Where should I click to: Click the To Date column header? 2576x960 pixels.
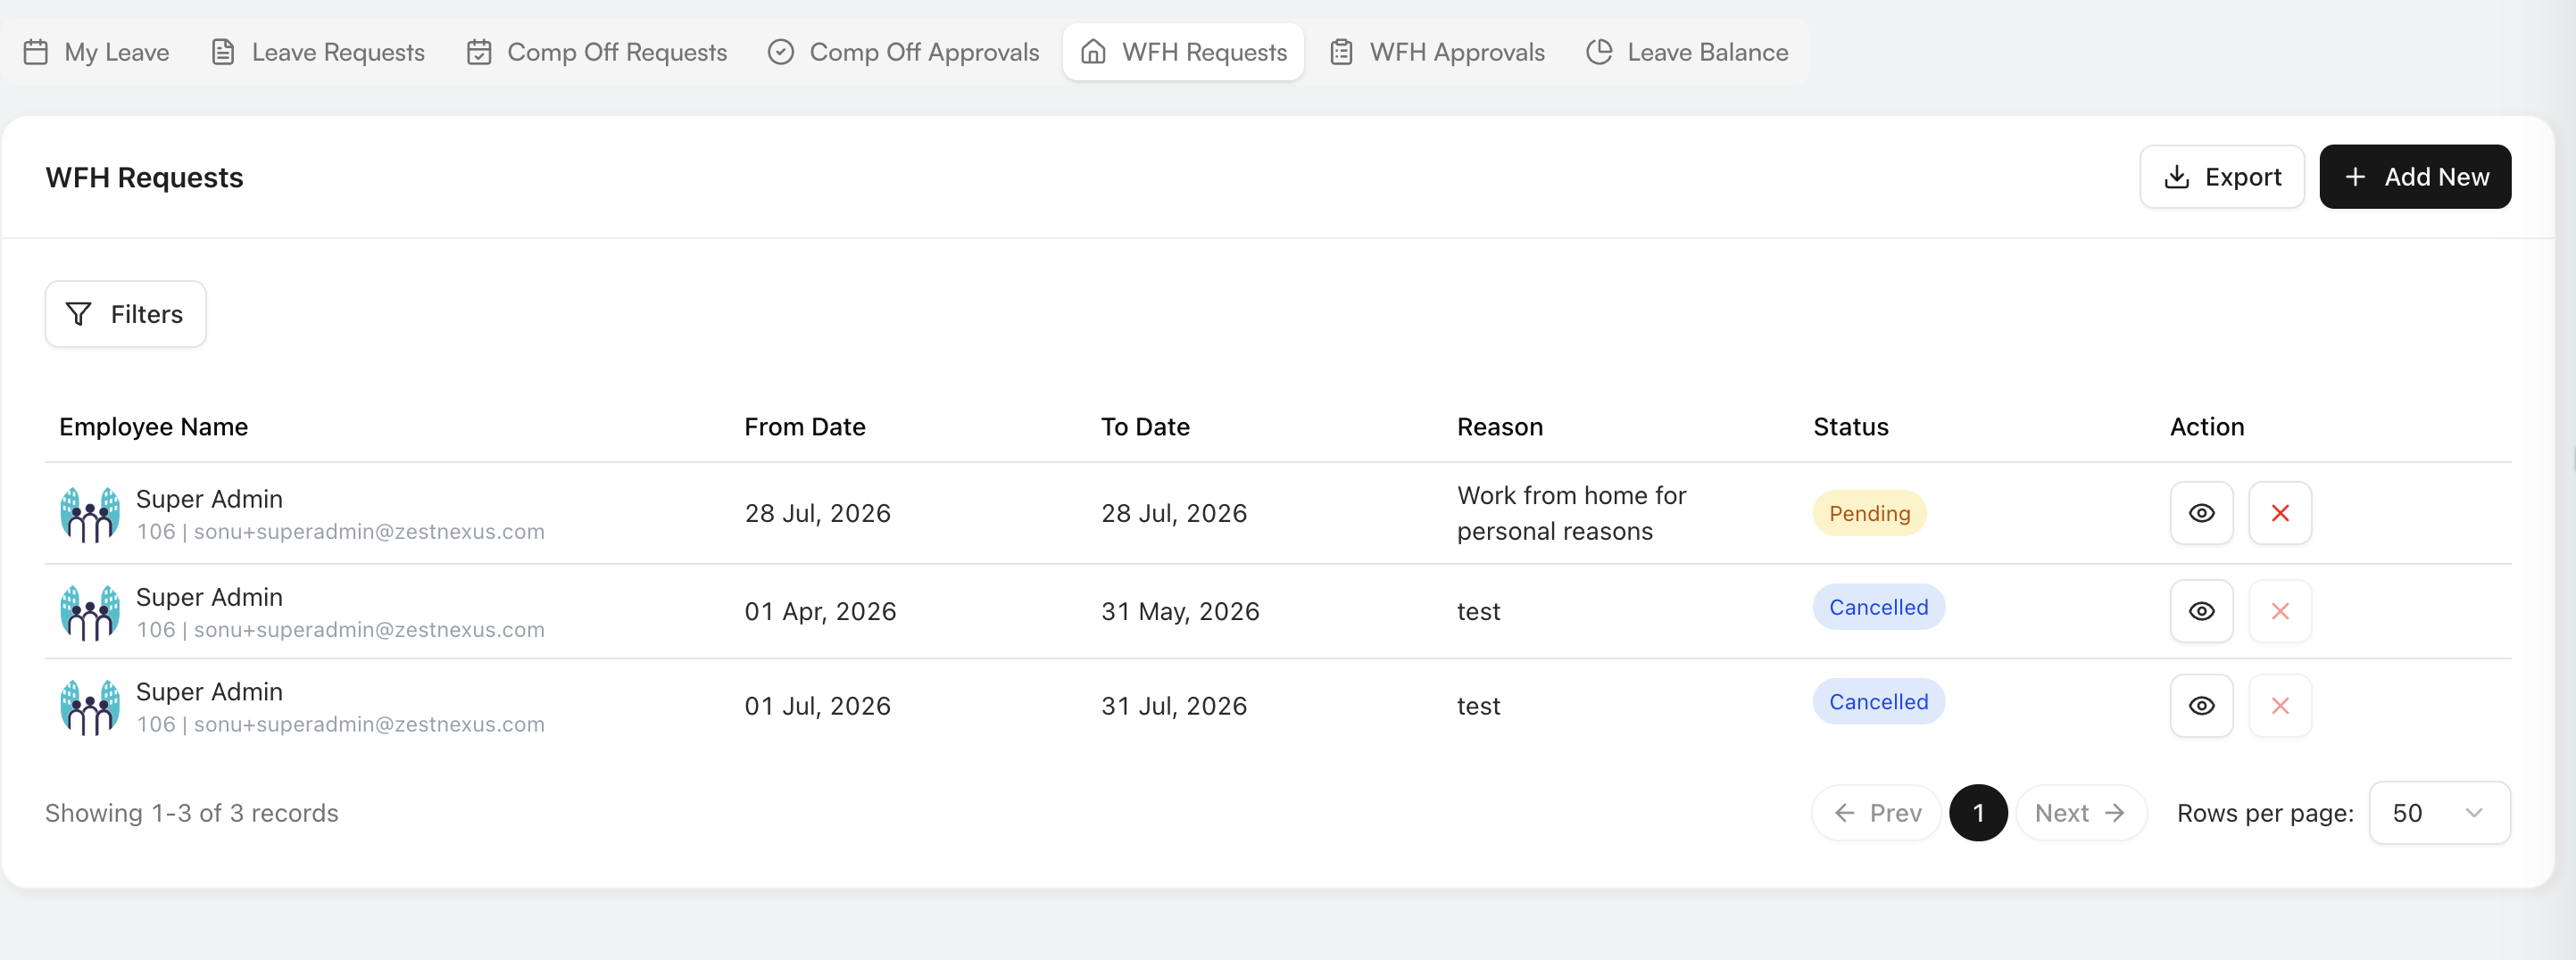click(1145, 427)
